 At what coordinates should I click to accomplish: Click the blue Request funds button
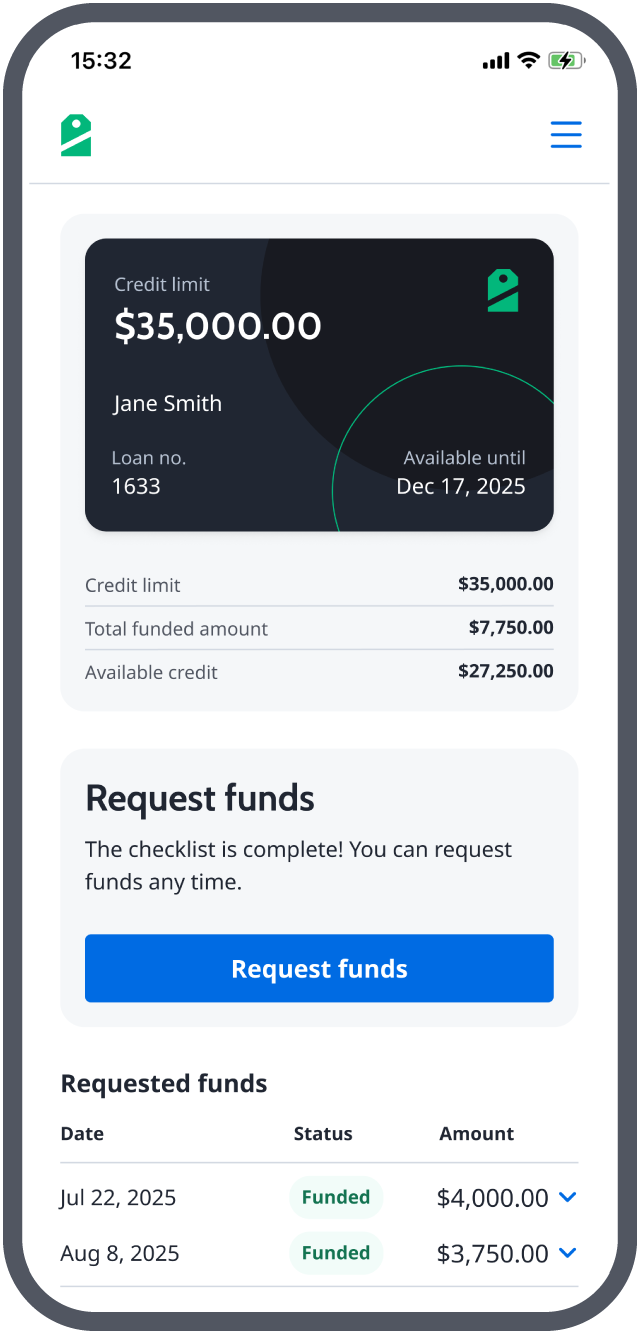coord(319,968)
